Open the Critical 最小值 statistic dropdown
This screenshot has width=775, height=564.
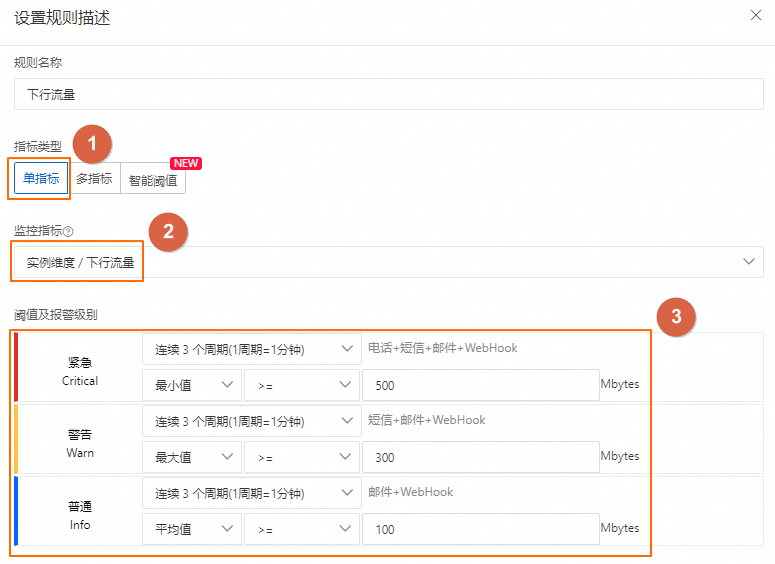(x=192, y=385)
